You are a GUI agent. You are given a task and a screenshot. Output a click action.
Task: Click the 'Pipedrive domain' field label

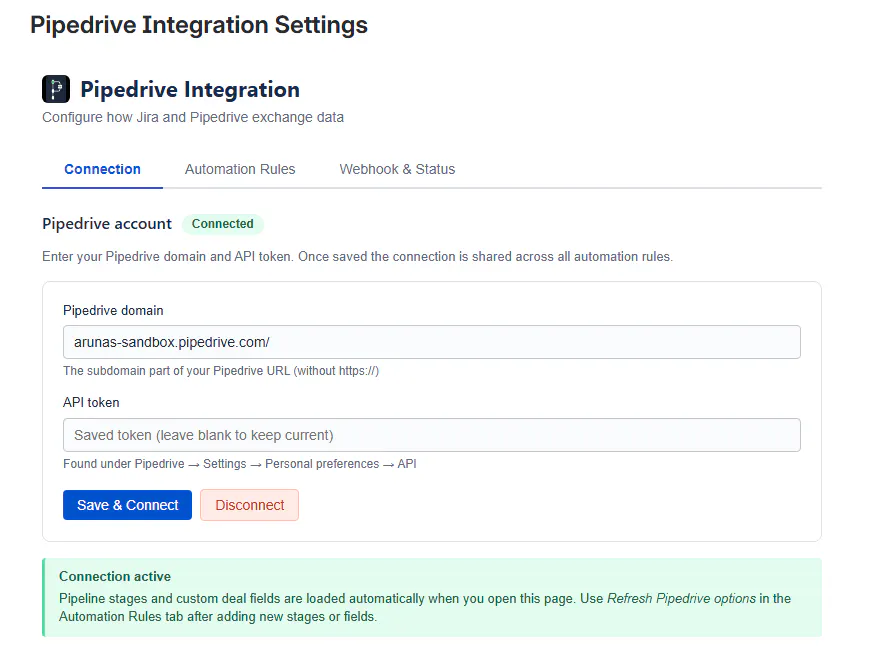pos(113,311)
